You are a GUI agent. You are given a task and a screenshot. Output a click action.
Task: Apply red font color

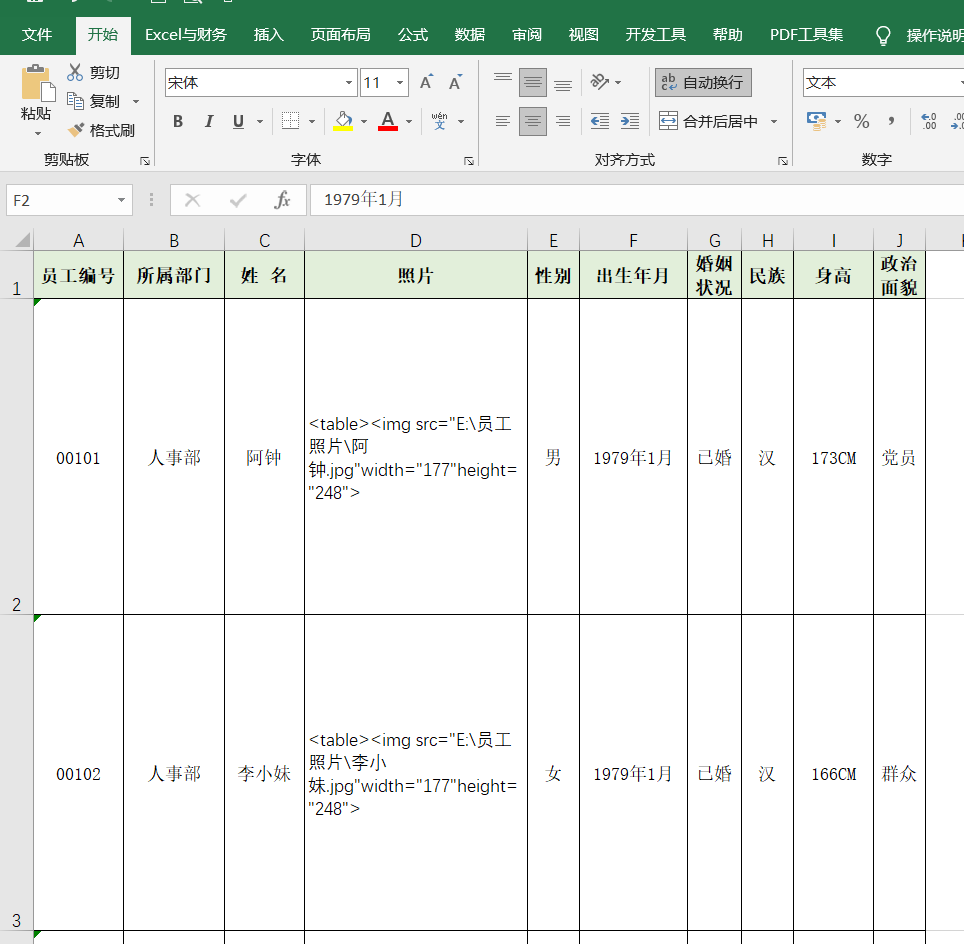tap(388, 121)
